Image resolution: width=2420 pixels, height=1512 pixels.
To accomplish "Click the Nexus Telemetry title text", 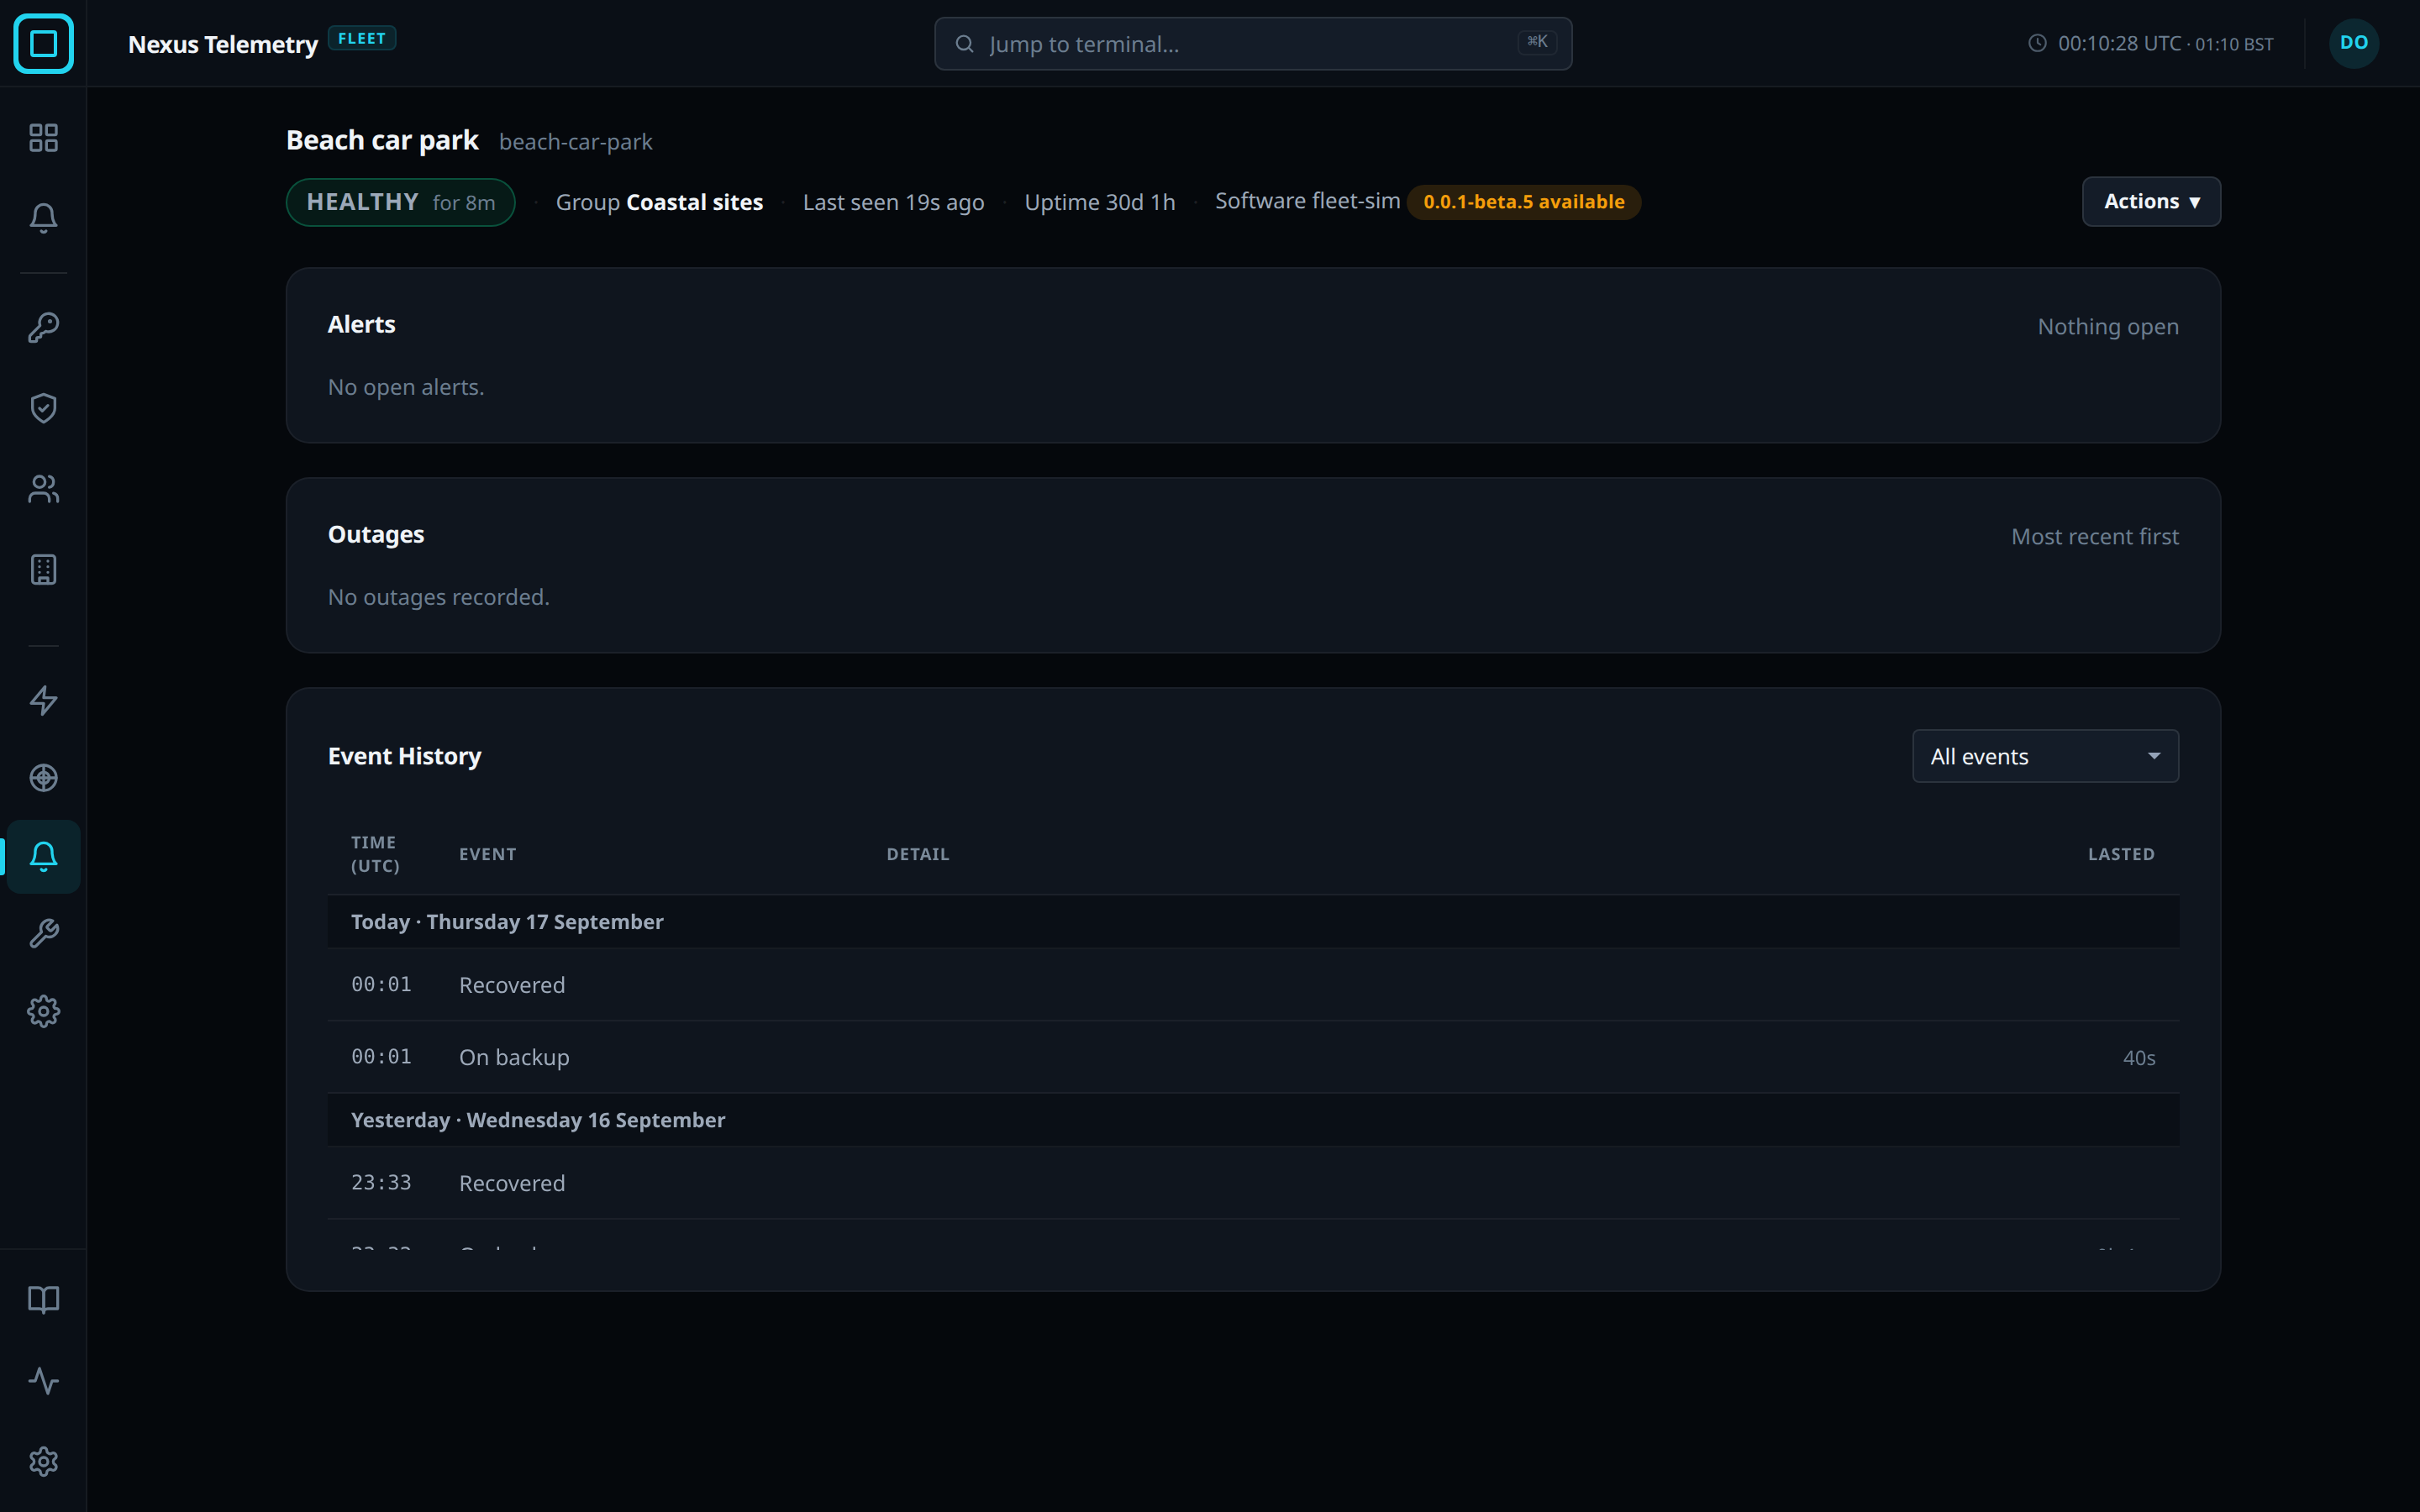I will [x=223, y=44].
